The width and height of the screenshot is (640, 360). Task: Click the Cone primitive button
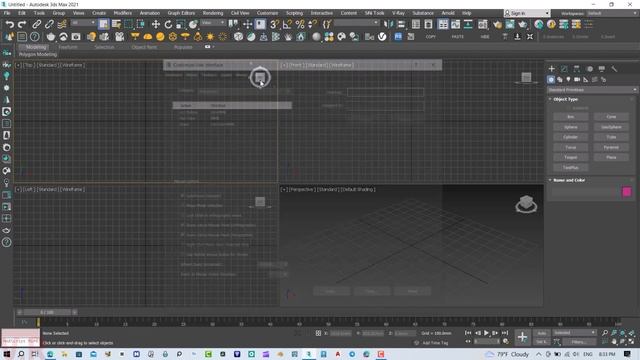611,117
